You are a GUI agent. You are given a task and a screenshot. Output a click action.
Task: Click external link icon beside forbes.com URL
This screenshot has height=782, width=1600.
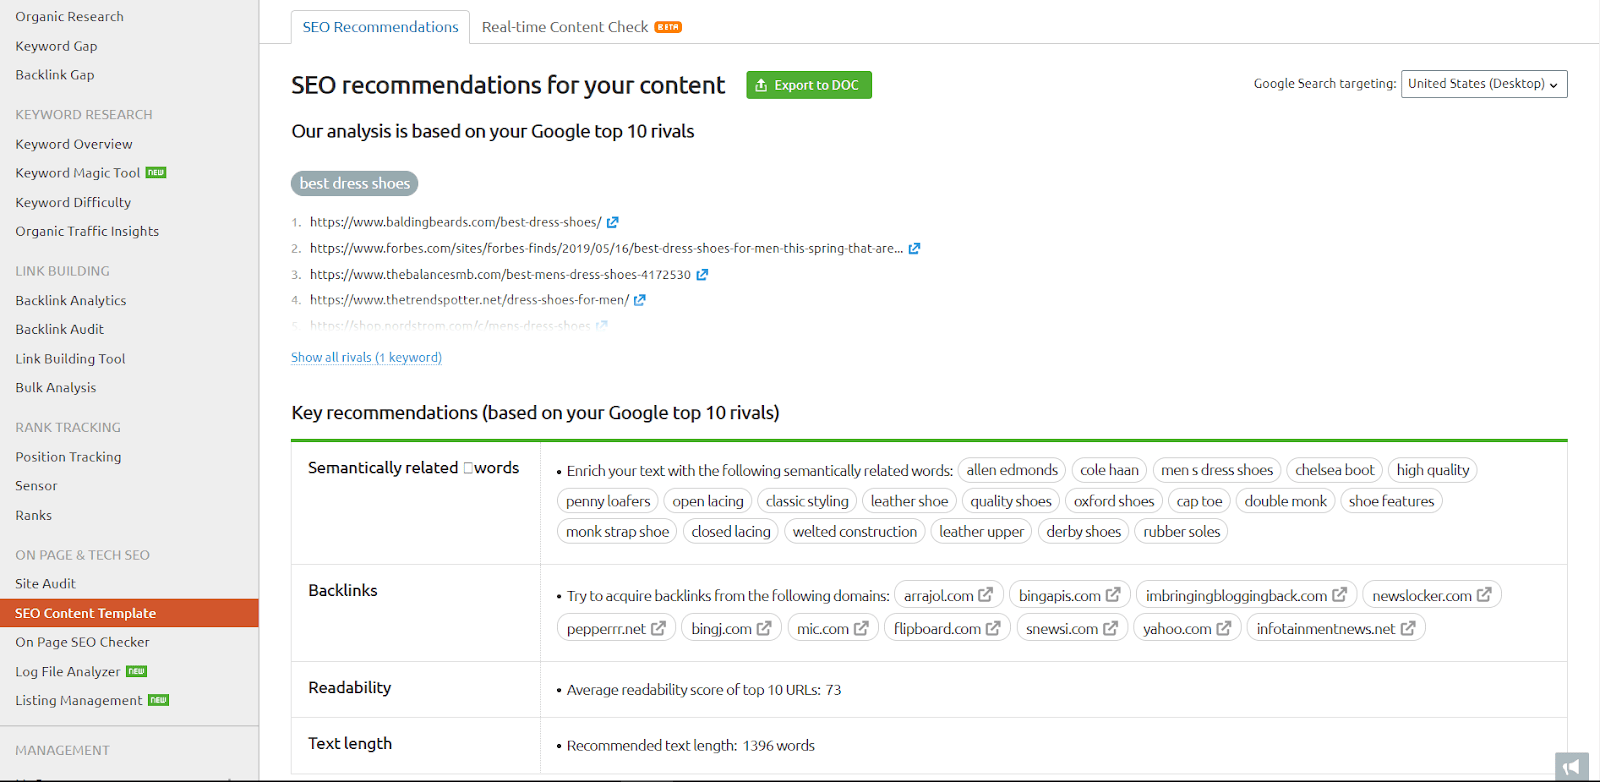pyautogui.click(x=914, y=248)
